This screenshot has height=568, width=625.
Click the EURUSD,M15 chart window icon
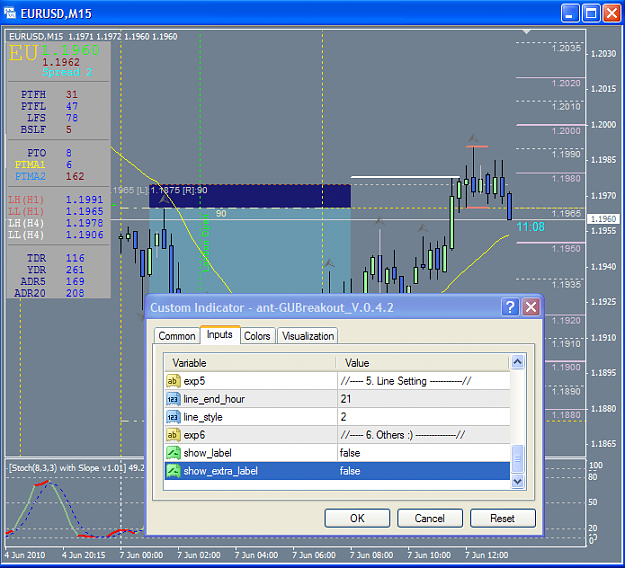pos(10,13)
